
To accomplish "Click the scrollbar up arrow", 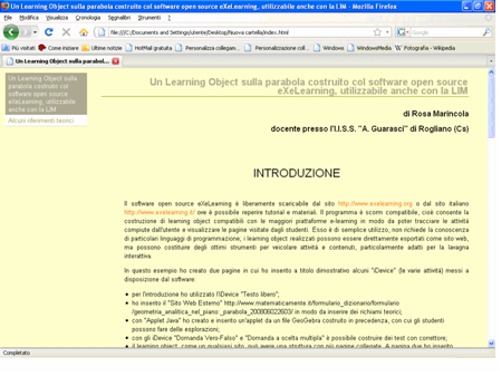I will tap(491, 72).
